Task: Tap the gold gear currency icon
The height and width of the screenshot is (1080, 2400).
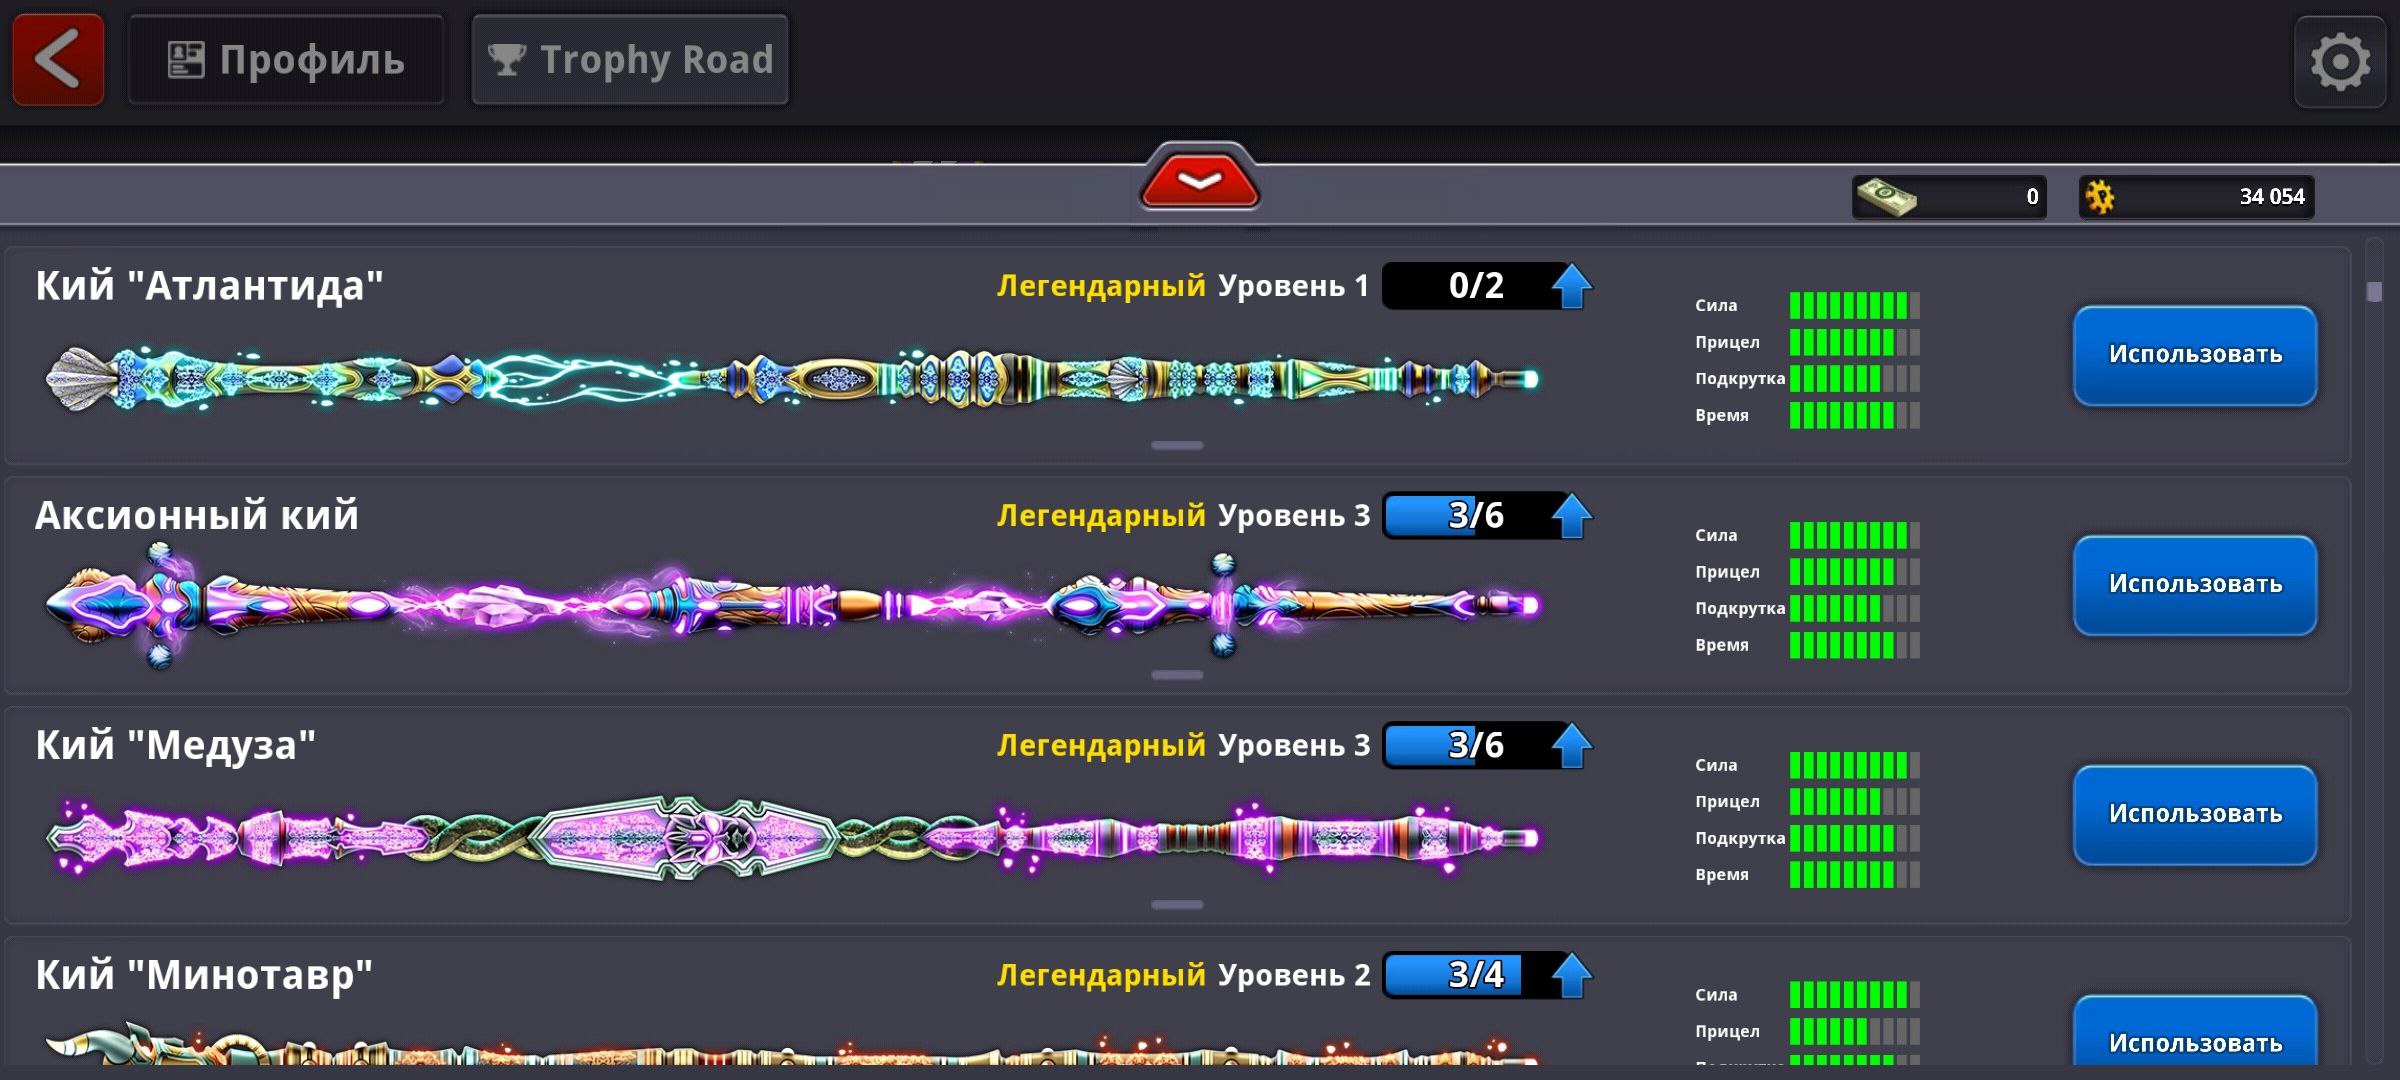Action: tap(2100, 197)
